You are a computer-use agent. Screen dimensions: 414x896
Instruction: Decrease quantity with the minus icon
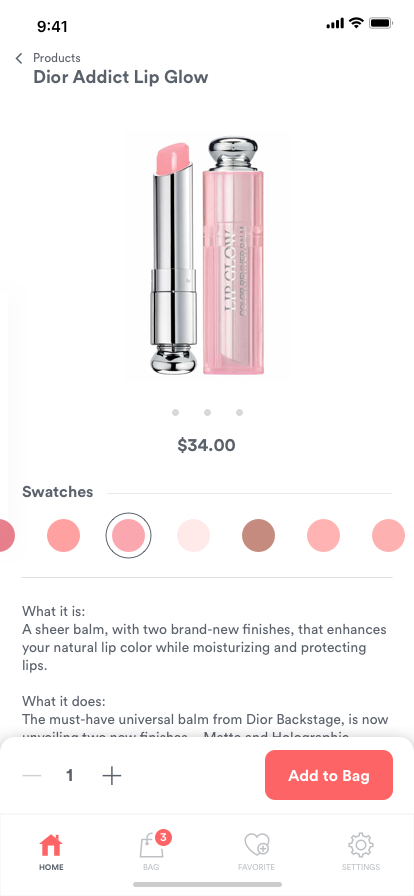pyautogui.click(x=32, y=775)
